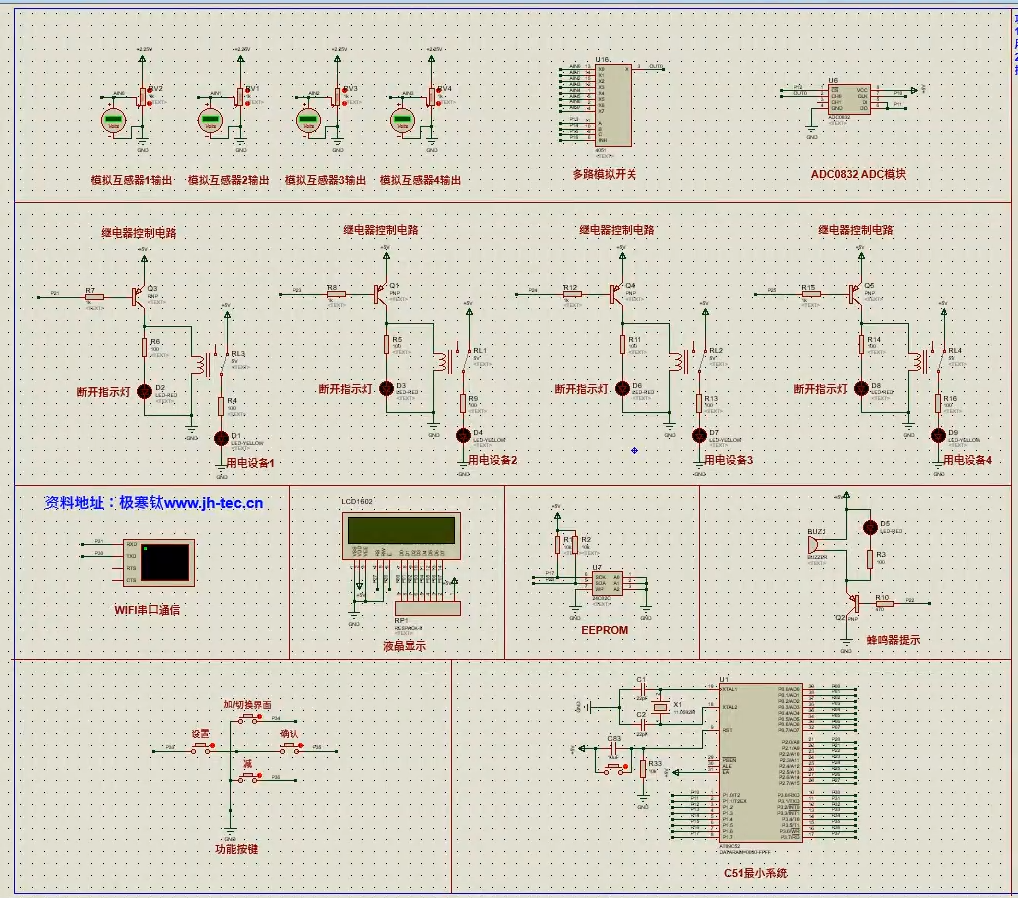Image resolution: width=1018 pixels, height=898 pixels.
Task: Select resistor R15 before transistor Q5
Action: [x=811, y=294]
